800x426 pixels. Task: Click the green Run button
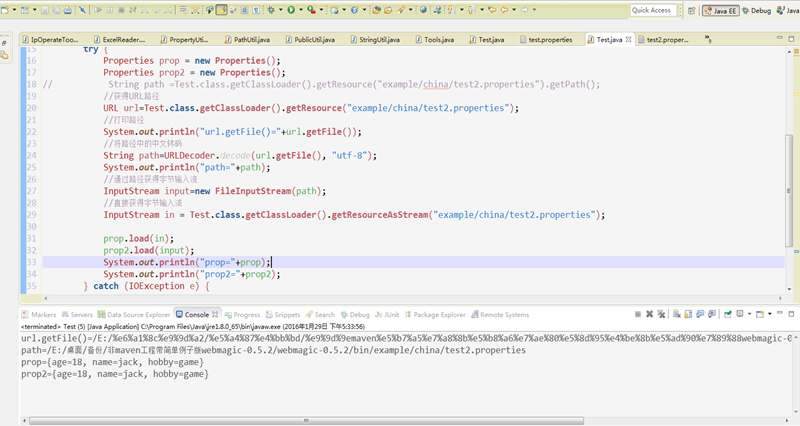291,10
